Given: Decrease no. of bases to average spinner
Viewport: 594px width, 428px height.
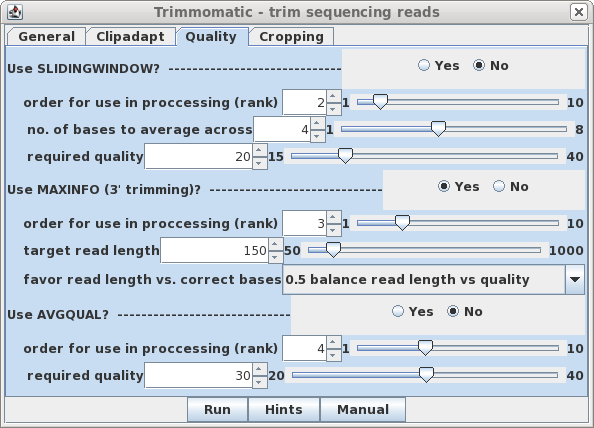Looking at the screenshot, I should [x=317, y=136].
